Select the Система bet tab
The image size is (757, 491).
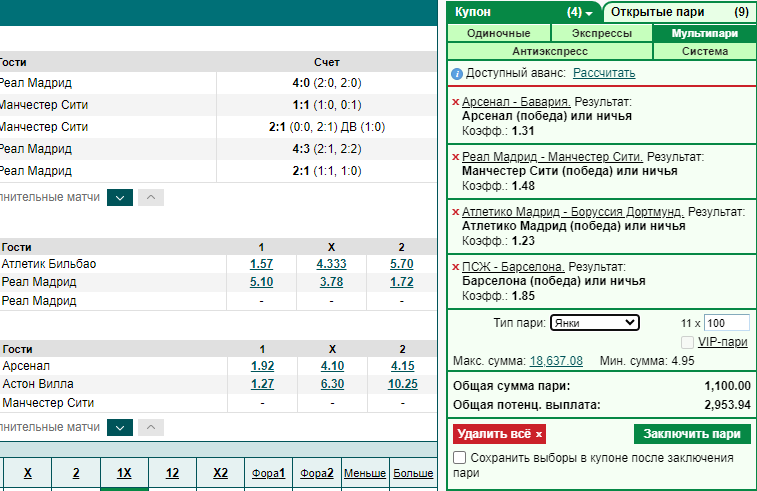[705, 51]
